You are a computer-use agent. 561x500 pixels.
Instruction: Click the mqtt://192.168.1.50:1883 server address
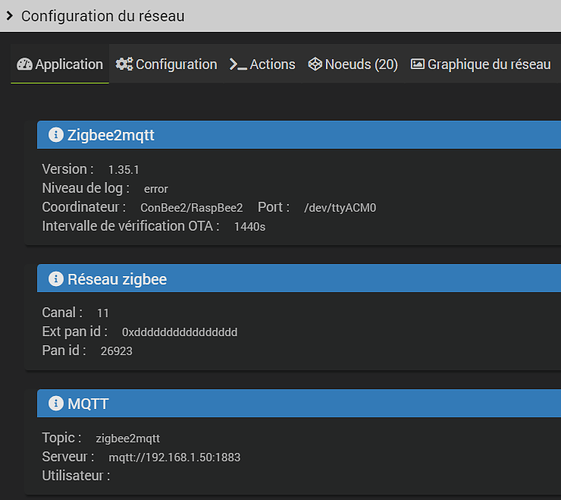pos(175,457)
